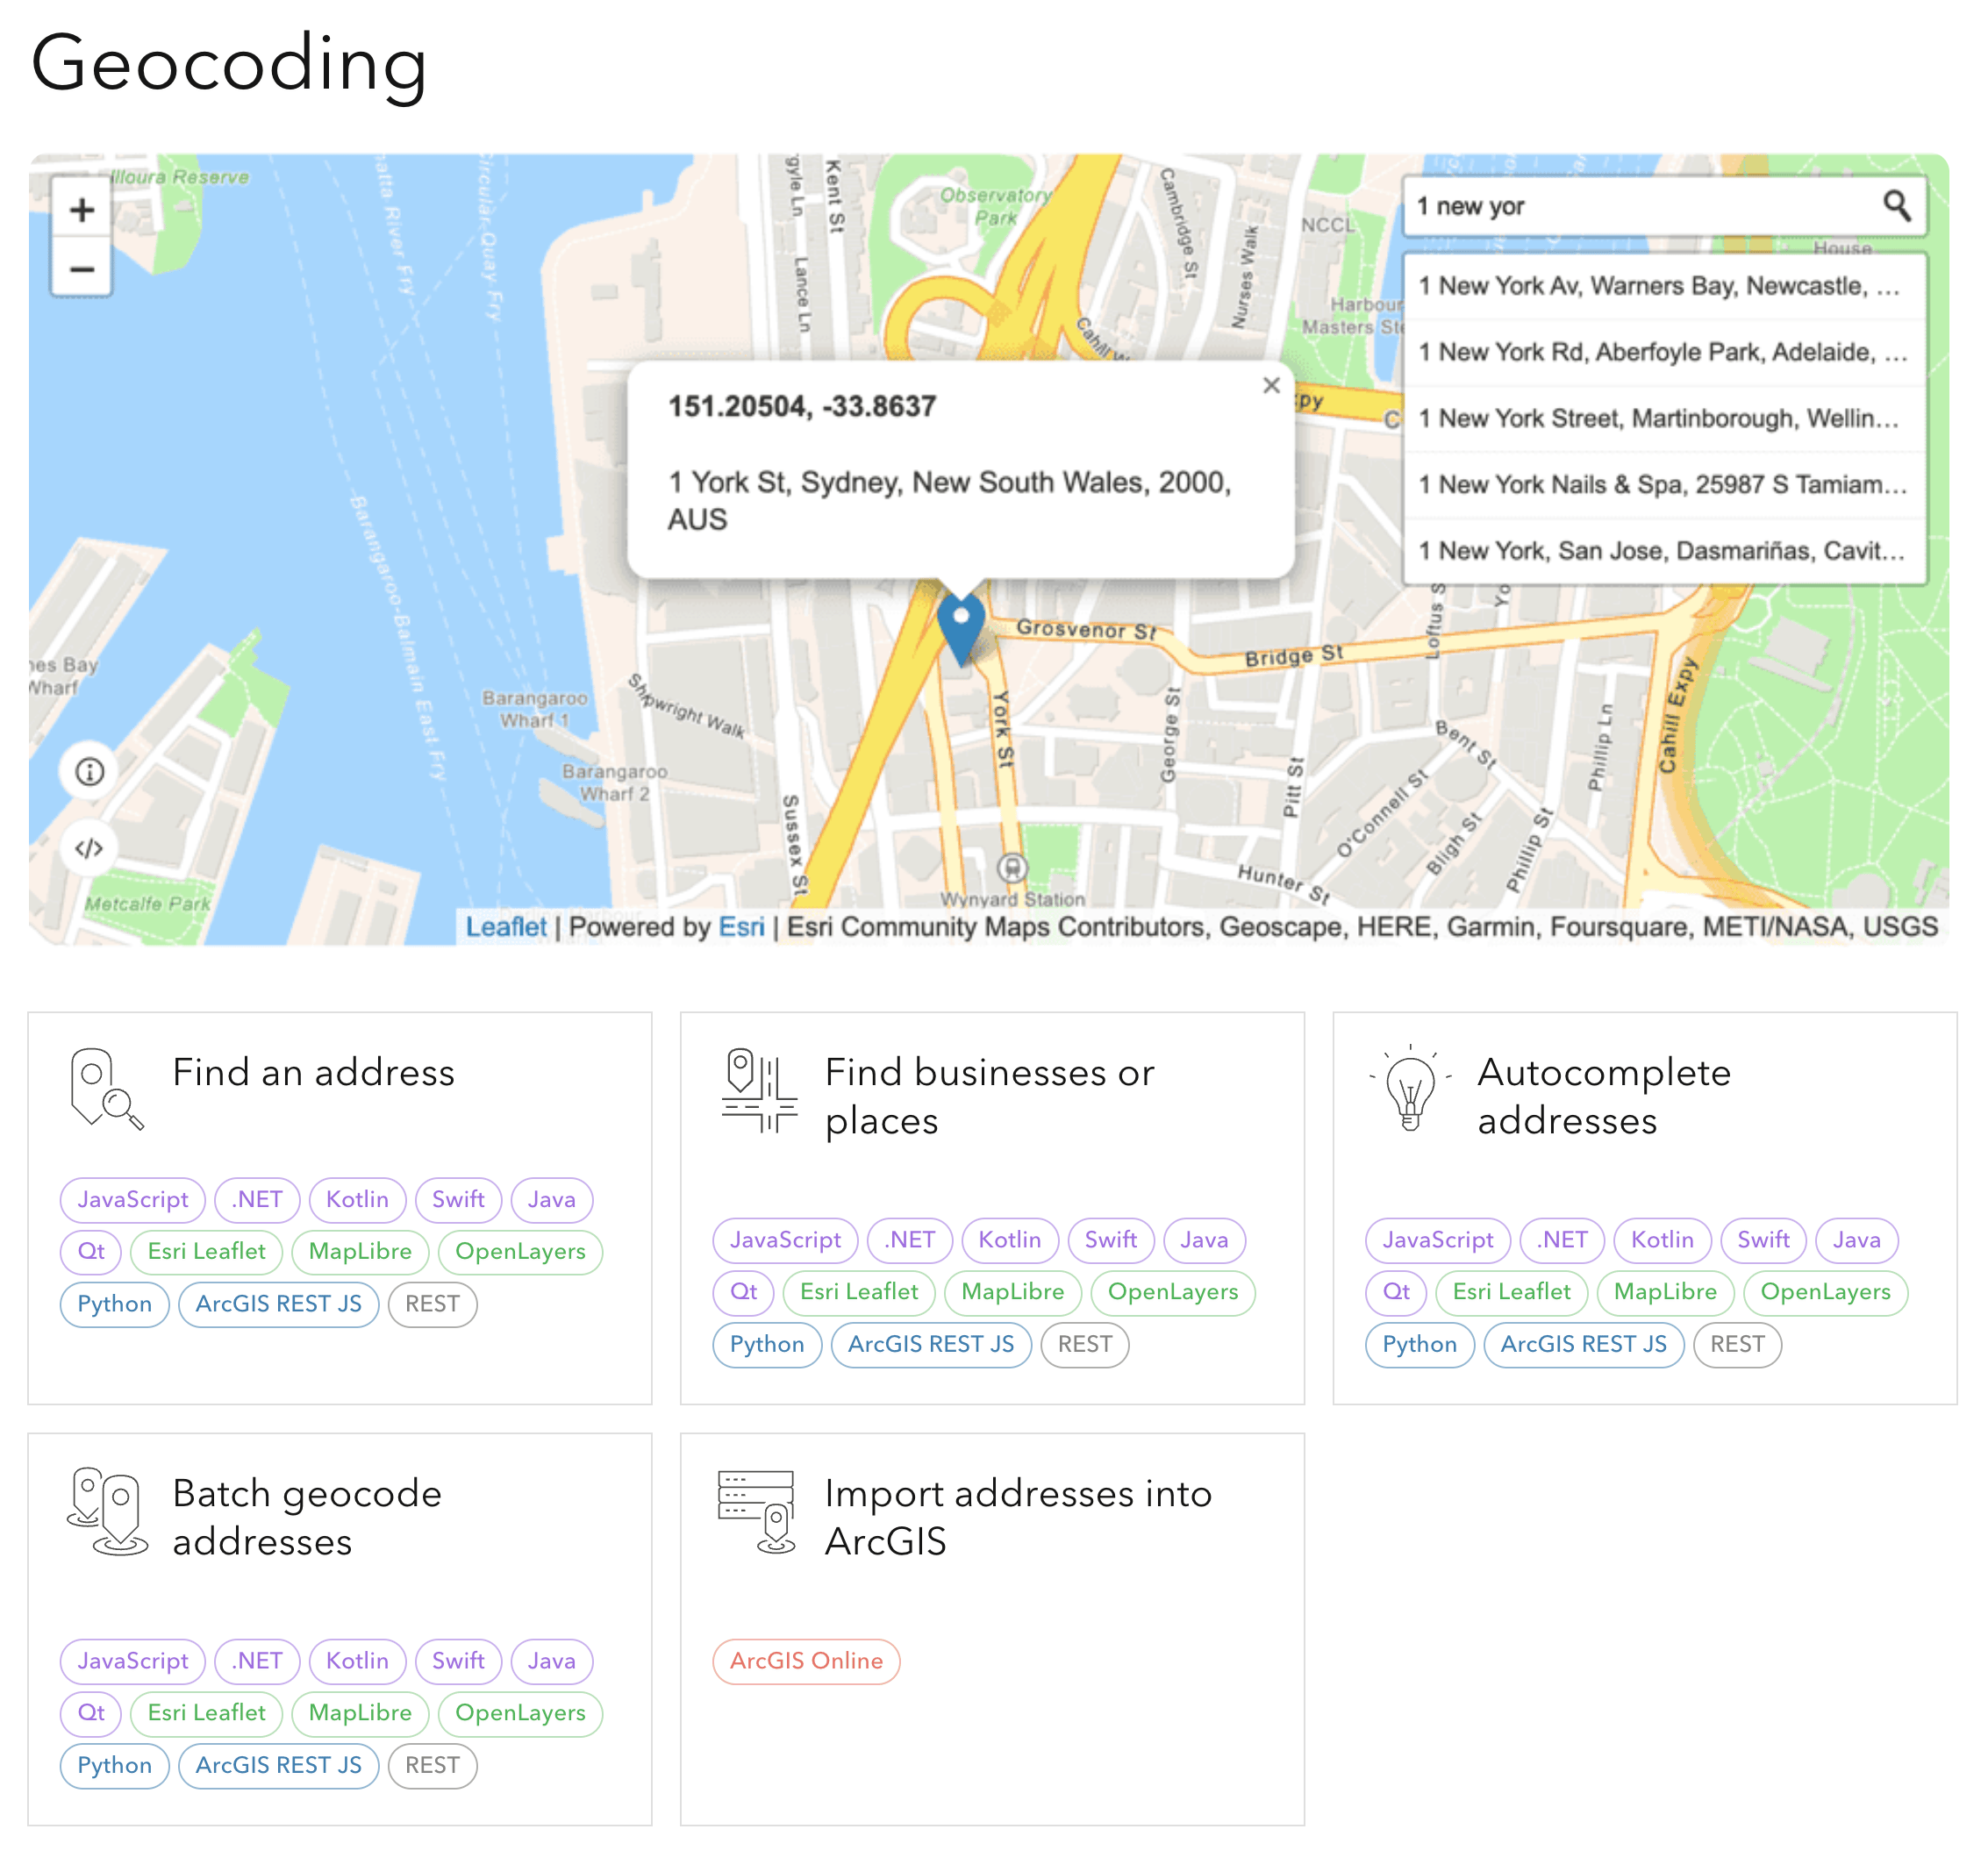
Task: Zoom in the map with plus button
Action: tap(82, 209)
